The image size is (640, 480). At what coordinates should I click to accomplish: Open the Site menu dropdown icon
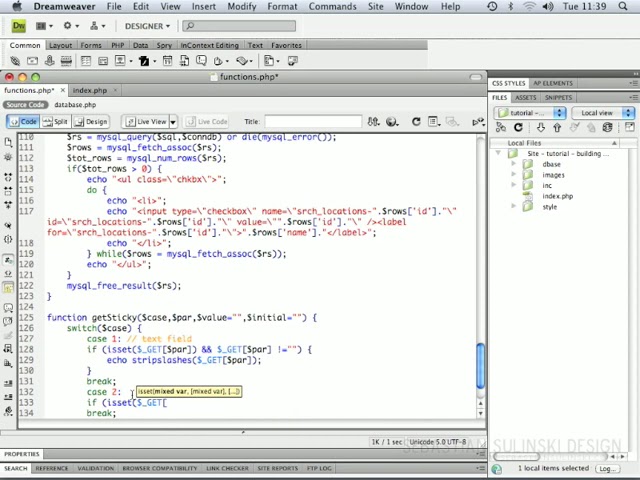[98, 26]
